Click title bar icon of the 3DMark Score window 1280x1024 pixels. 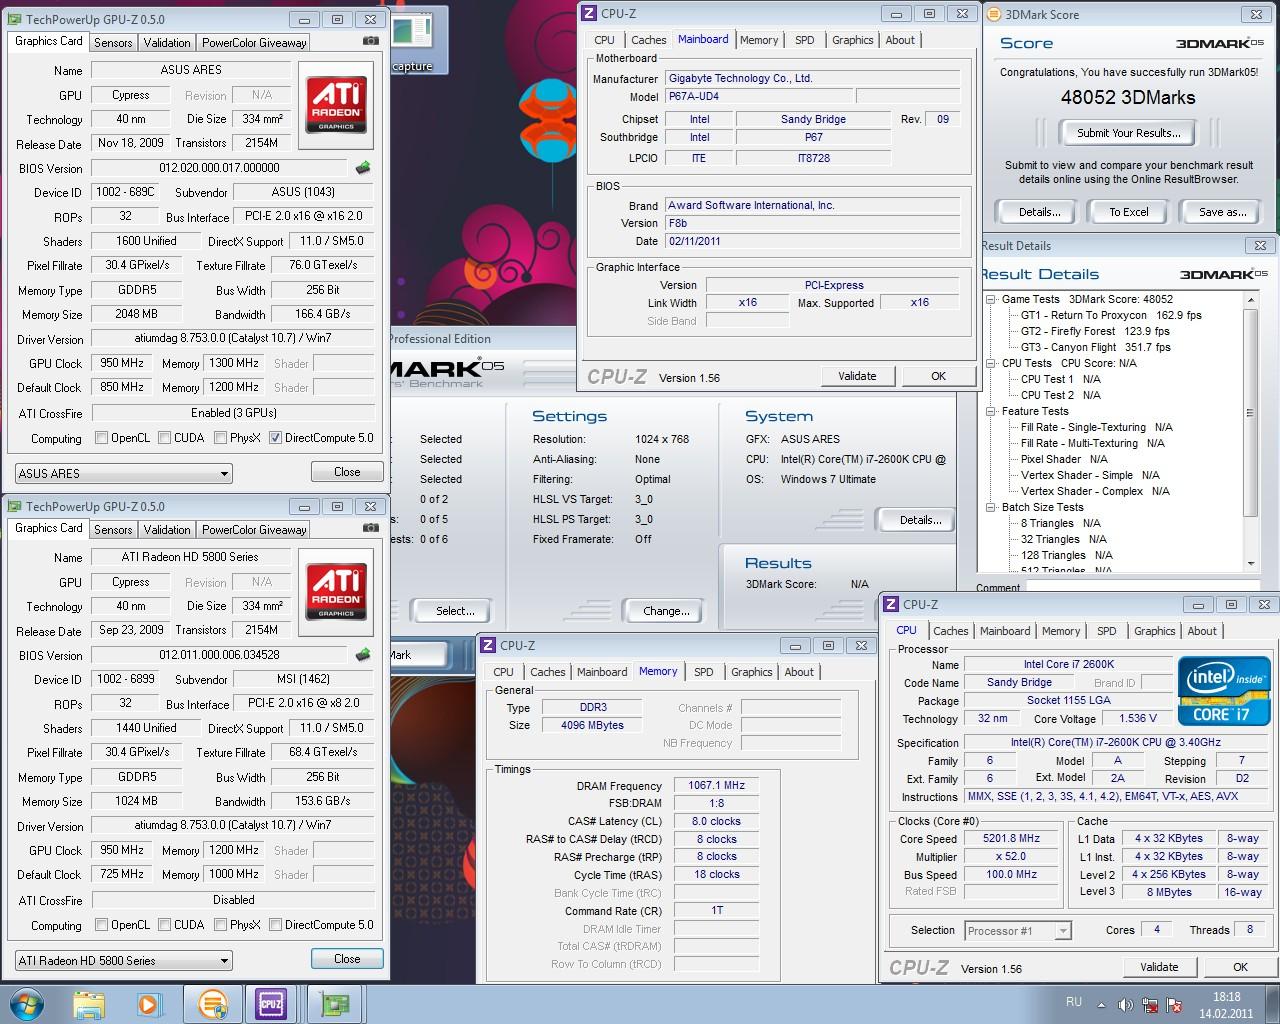tap(993, 14)
